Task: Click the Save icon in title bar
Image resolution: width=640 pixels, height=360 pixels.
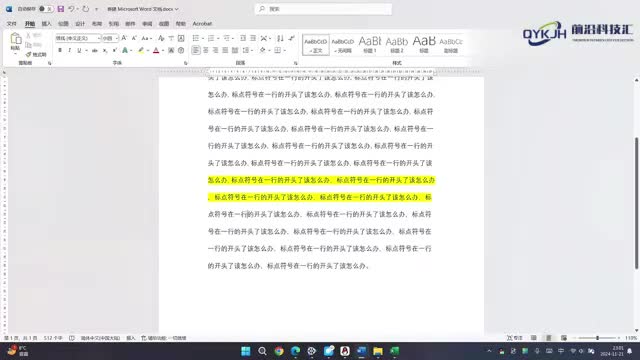Action: coord(60,9)
